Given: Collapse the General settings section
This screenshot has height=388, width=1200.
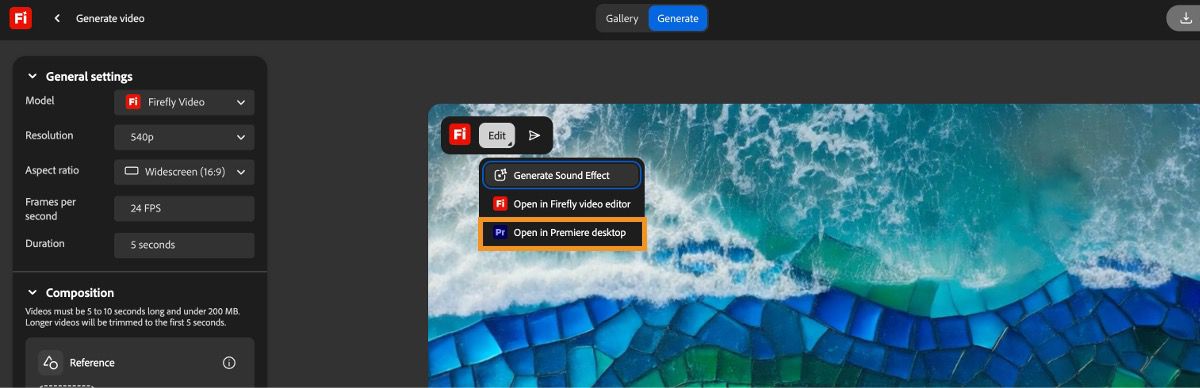Looking at the screenshot, I should [32, 76].
